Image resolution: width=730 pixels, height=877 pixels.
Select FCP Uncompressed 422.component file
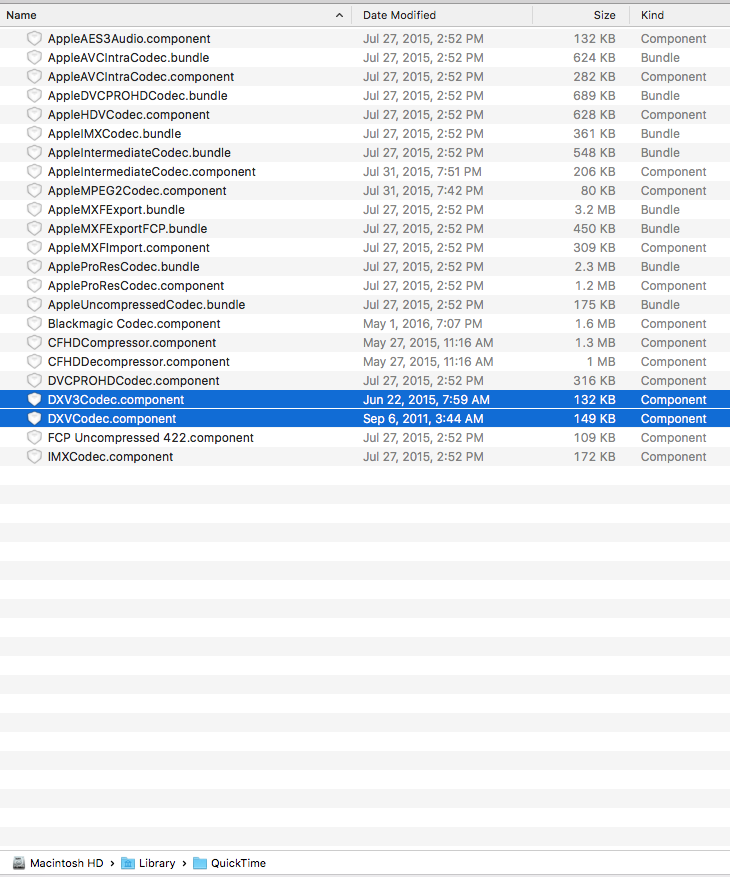[x=150, y=438]
